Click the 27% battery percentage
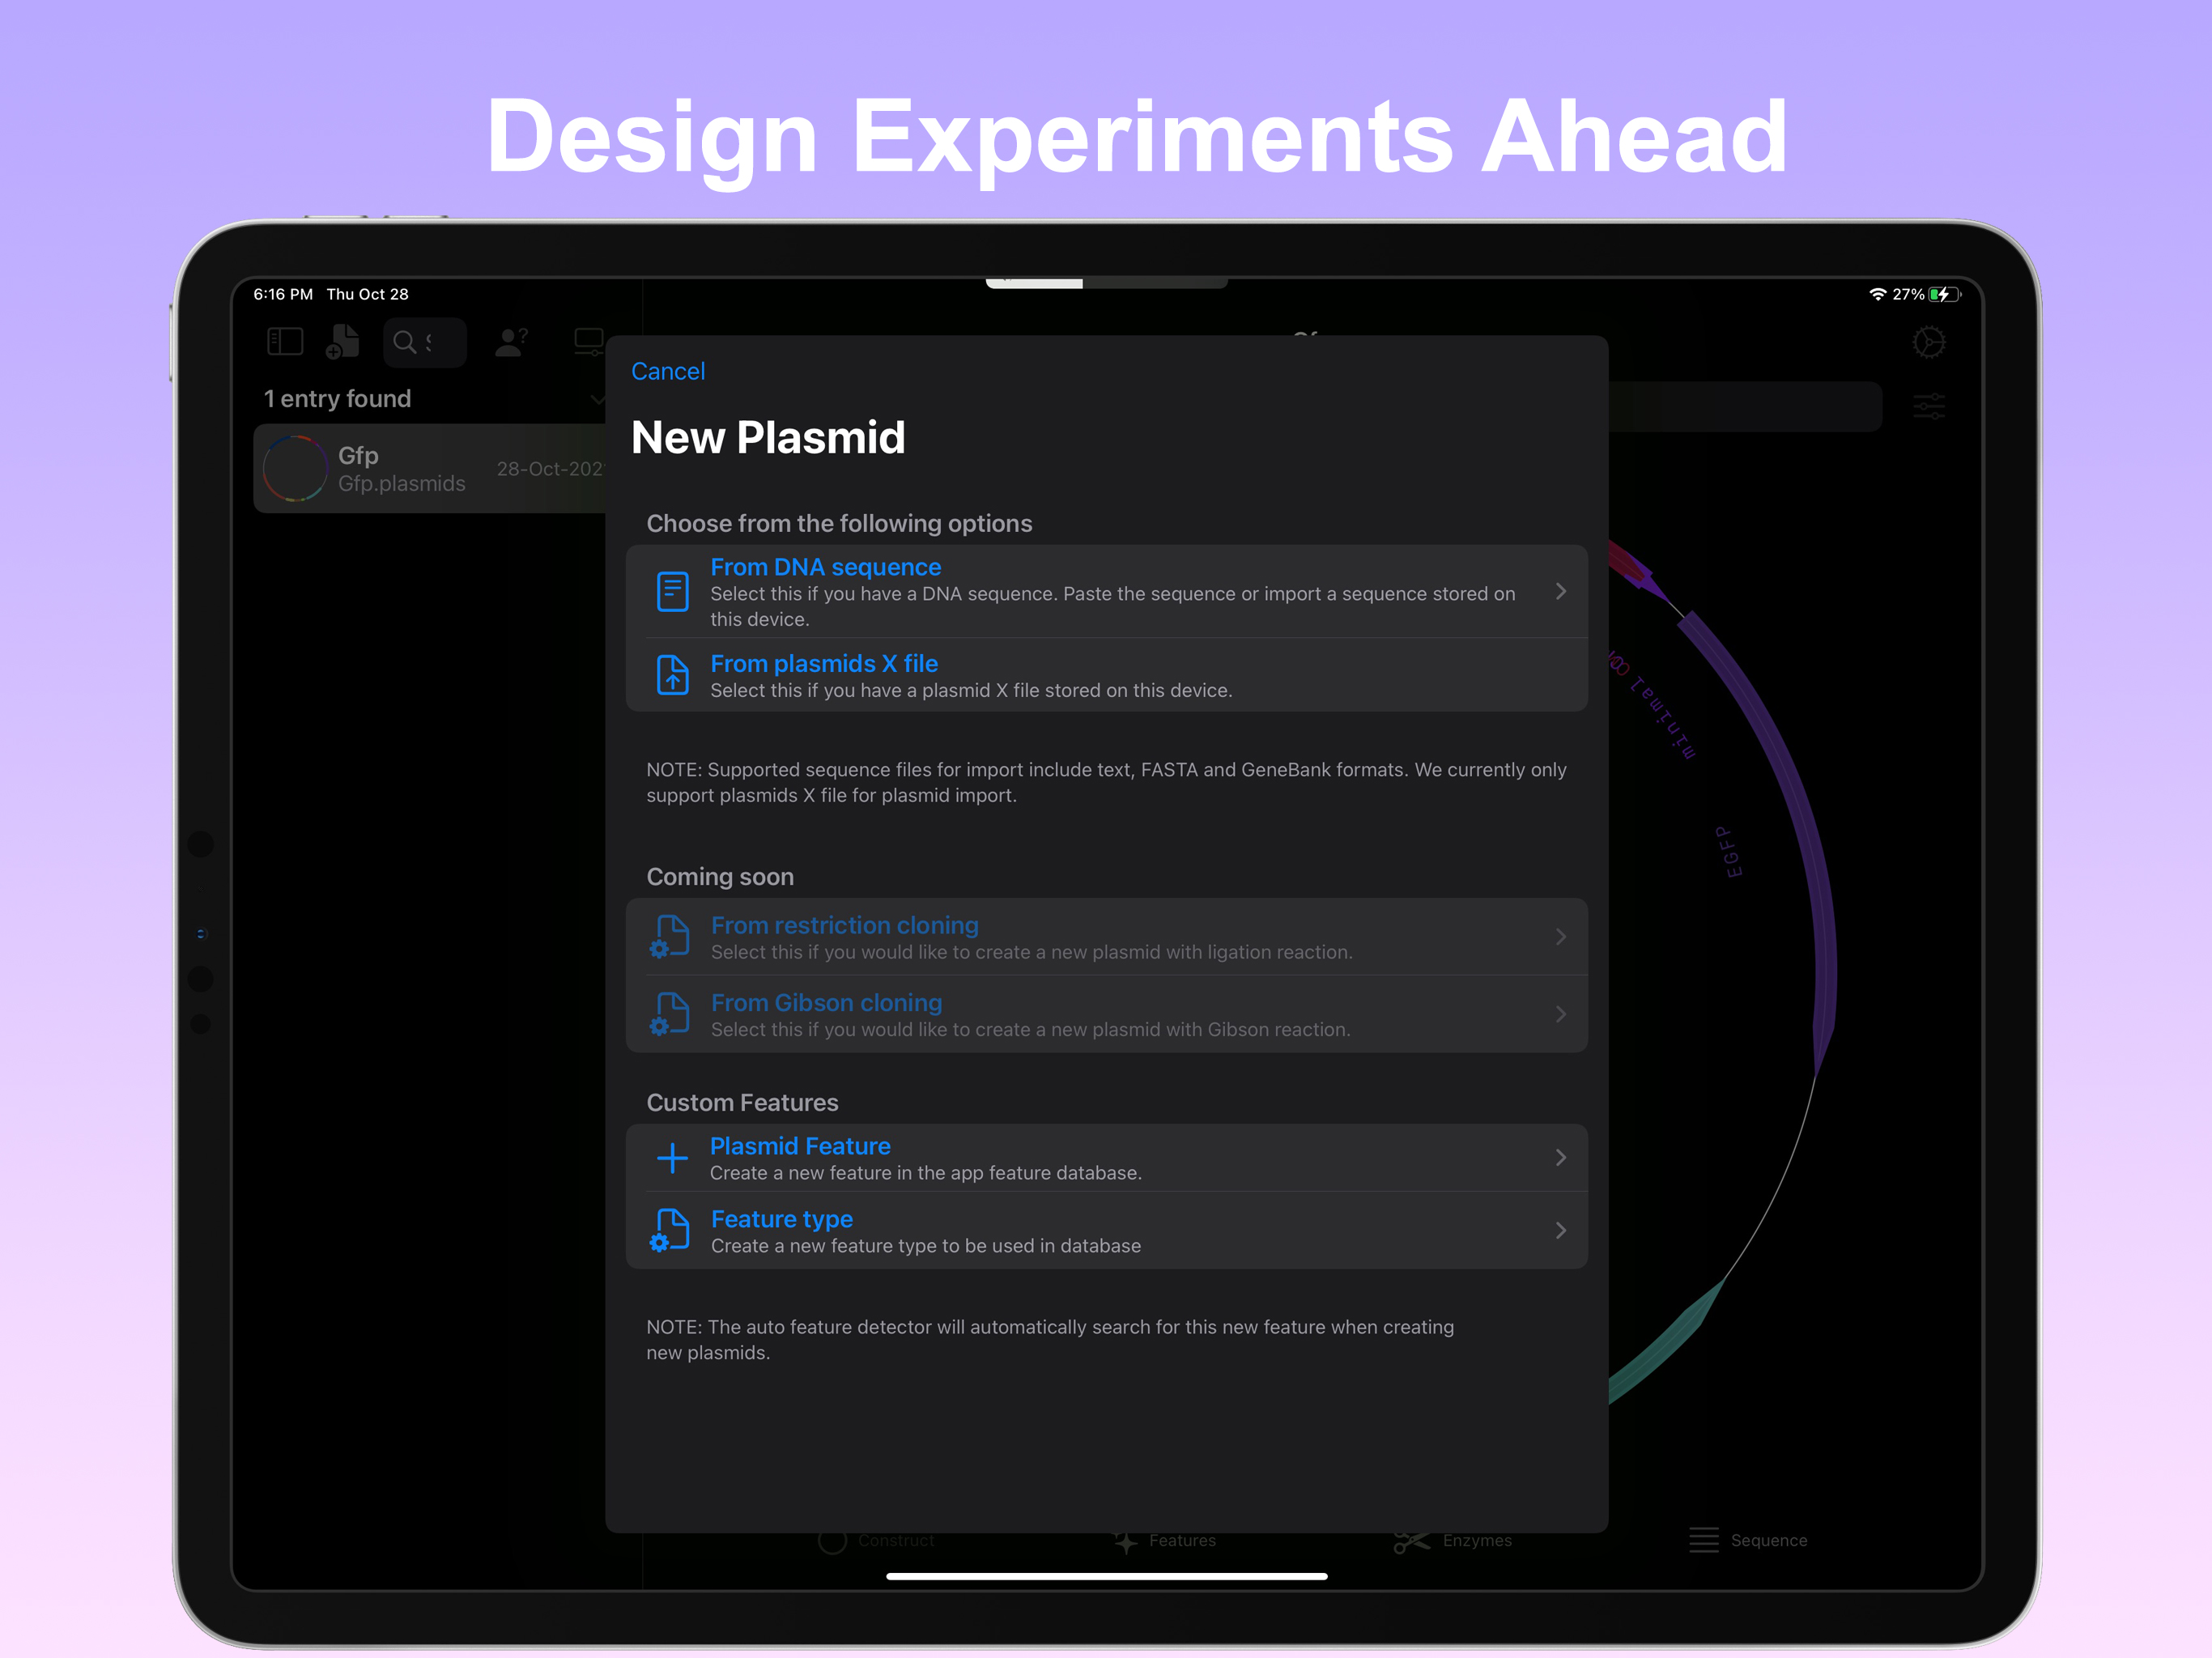The height and width of the screenshot is (1658, 2212). [x=1908, y=294]
